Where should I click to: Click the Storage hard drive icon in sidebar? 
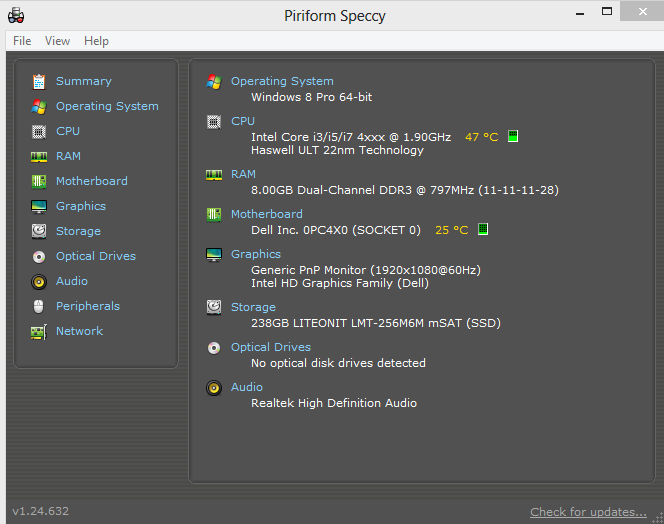pyautogui.click(x=39, y=231)
